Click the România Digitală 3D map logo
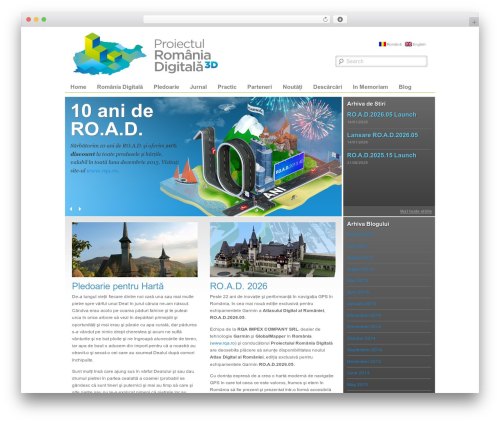The image size is (500, 423). tap(110, 54)
